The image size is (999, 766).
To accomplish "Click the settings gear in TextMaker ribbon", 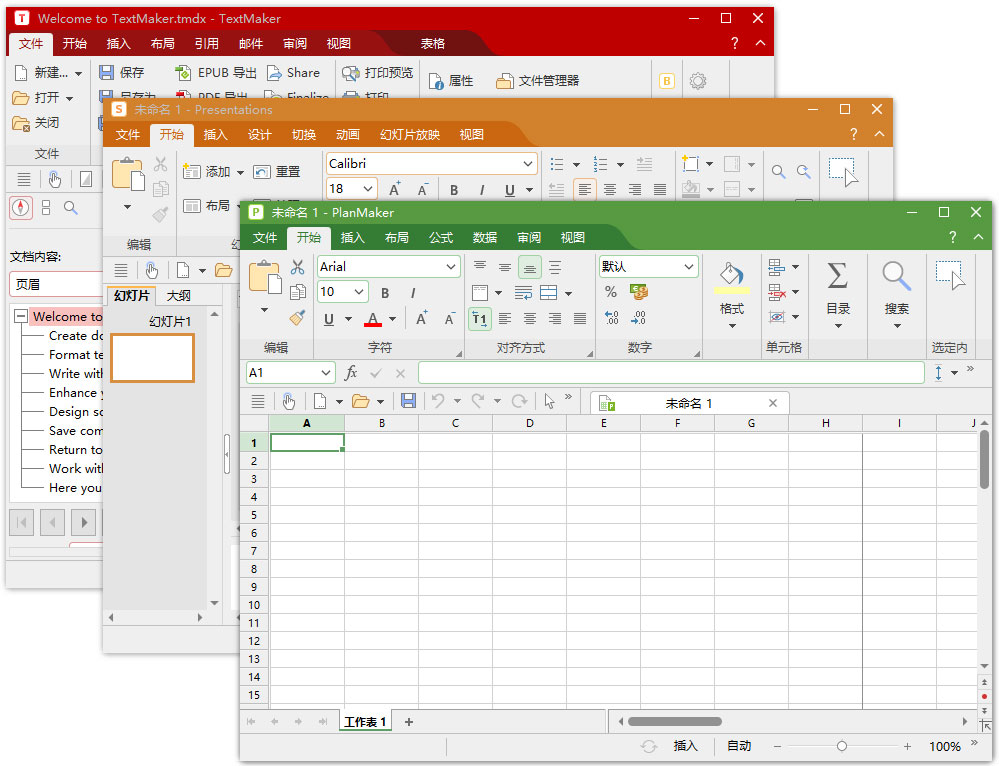I will point(698,81).
